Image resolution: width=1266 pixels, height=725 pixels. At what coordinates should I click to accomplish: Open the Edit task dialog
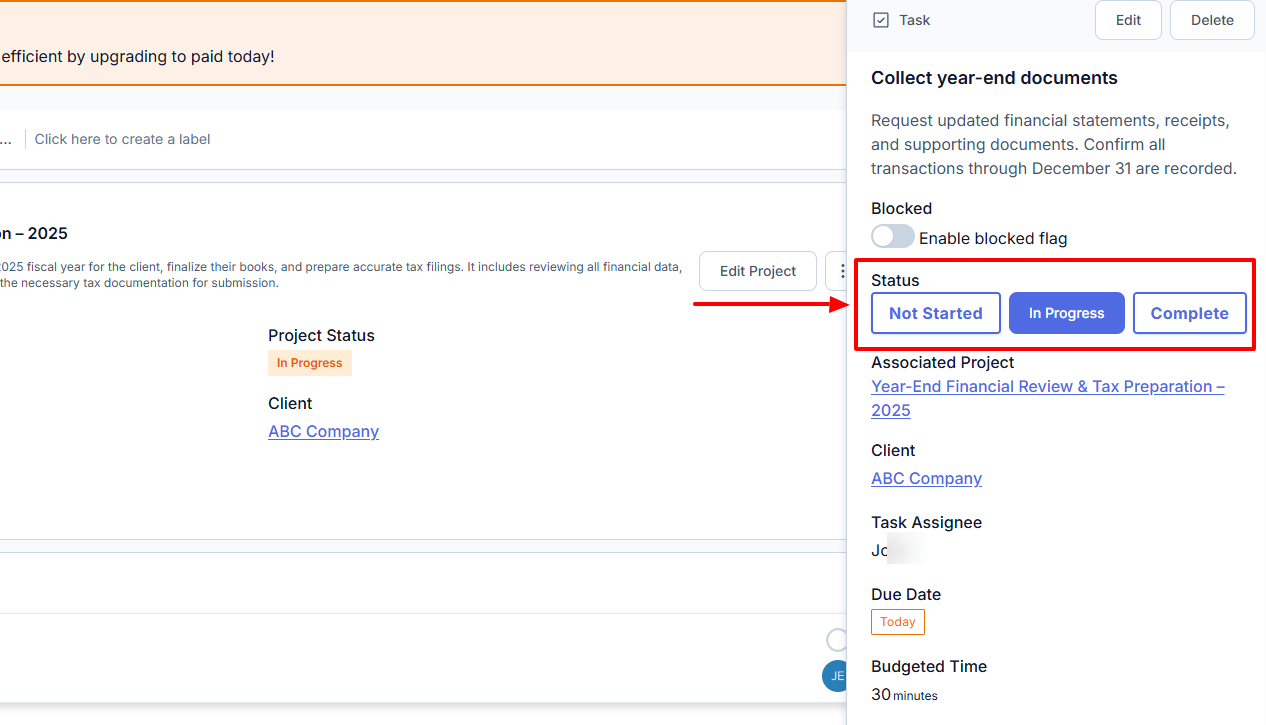pos(1128,19)
